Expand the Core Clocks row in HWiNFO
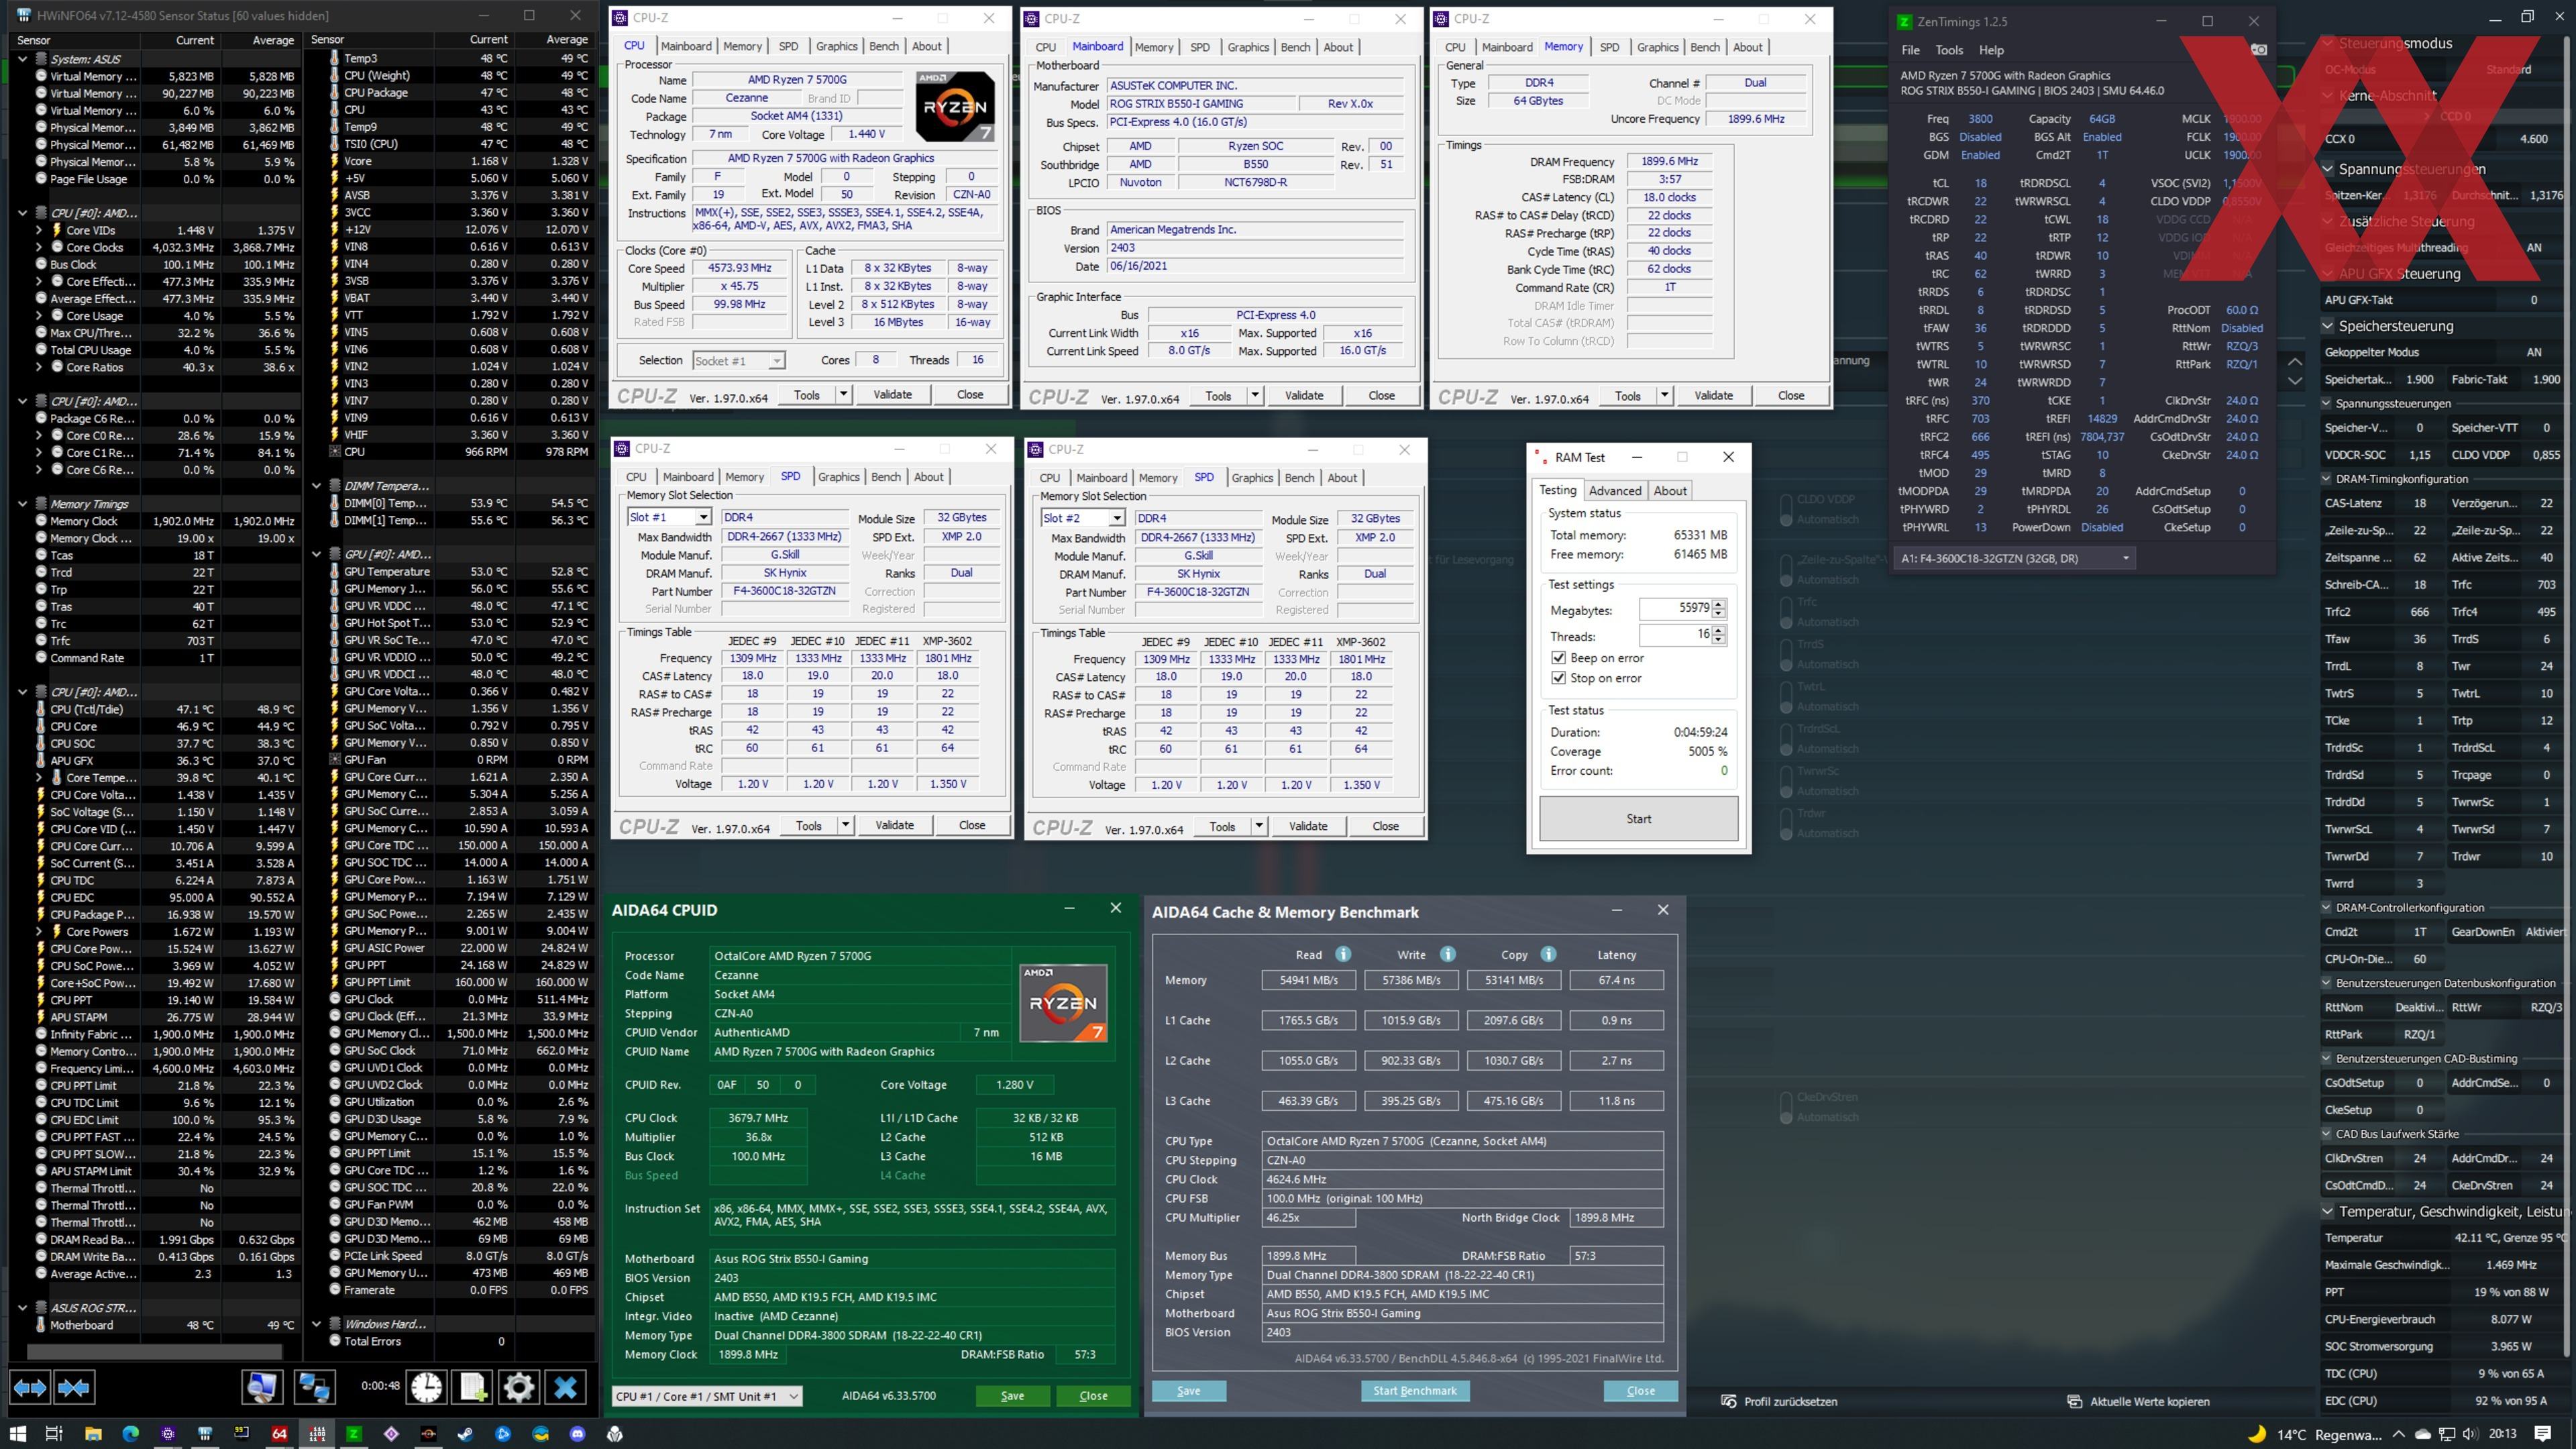The image size is (2576, 1449). pos(39,247)
